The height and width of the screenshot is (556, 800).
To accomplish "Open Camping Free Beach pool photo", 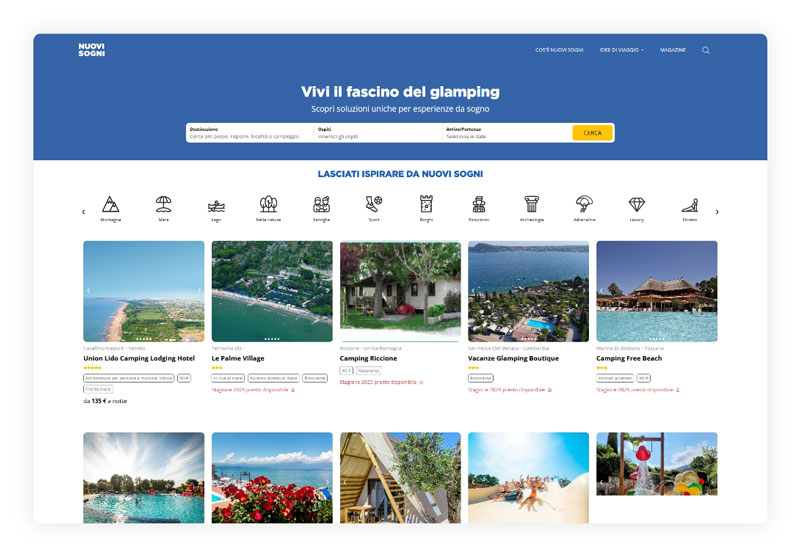I will pos(657,291).
